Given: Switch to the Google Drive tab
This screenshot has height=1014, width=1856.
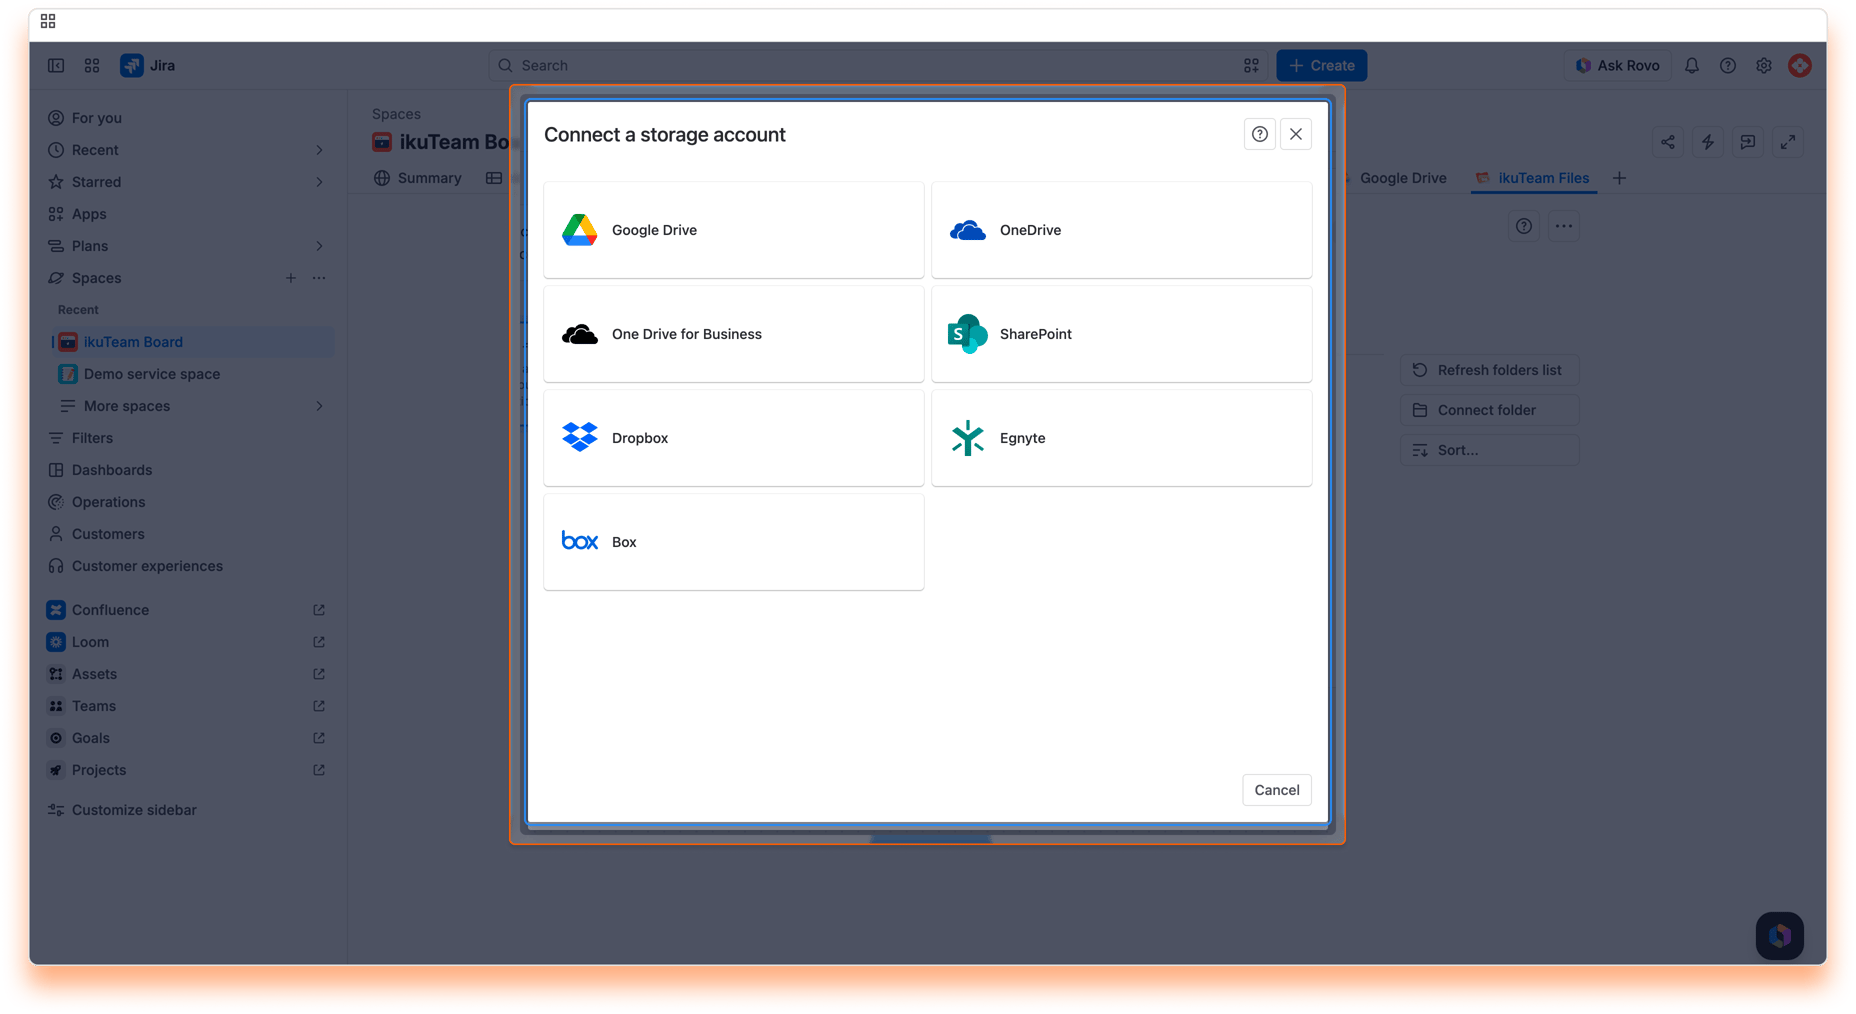Looking at the screenshot, I should pos(1402,178).
